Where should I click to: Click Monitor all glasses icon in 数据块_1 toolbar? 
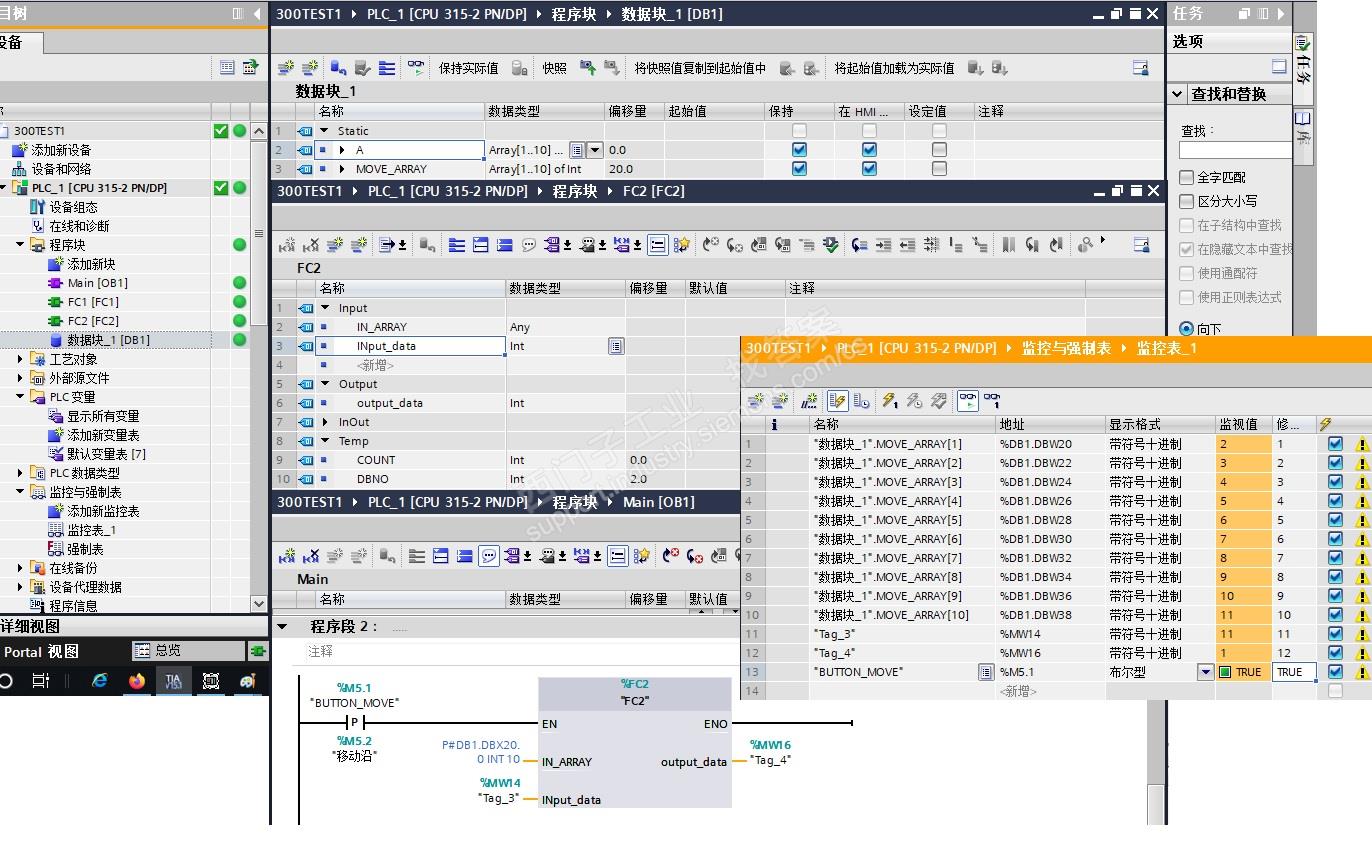click(416, 68)
